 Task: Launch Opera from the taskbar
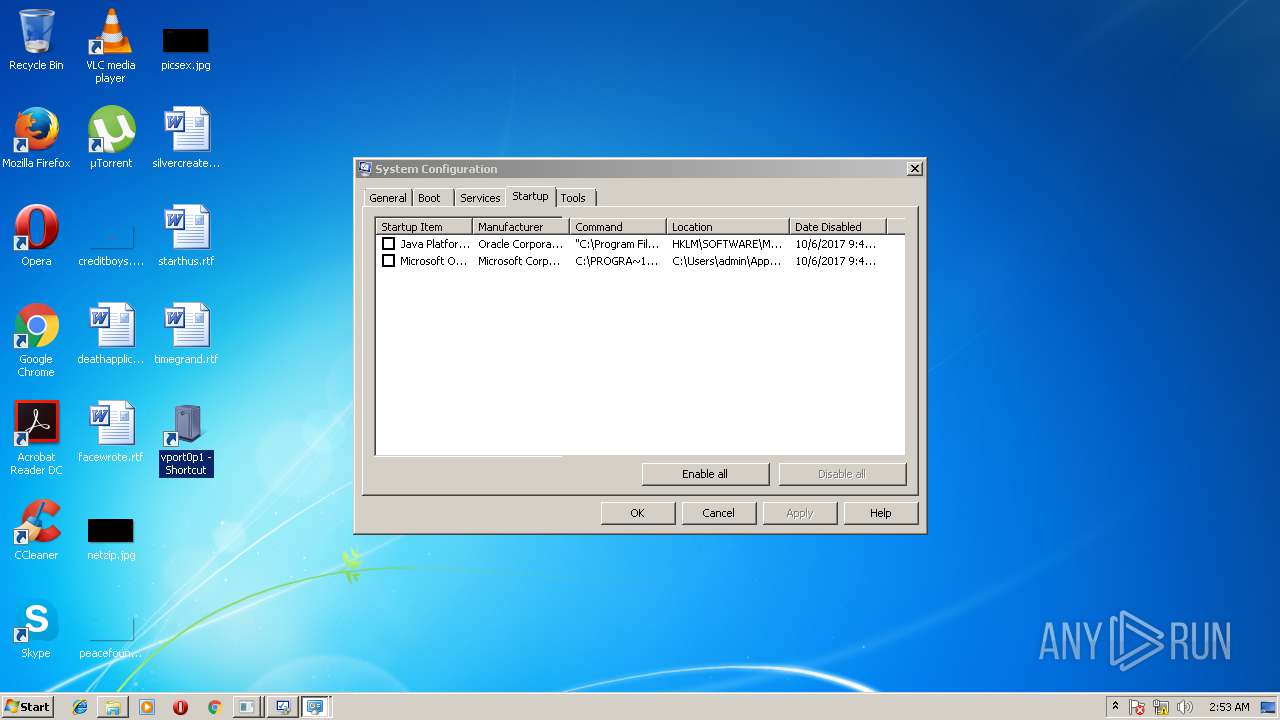coord(180,707)
